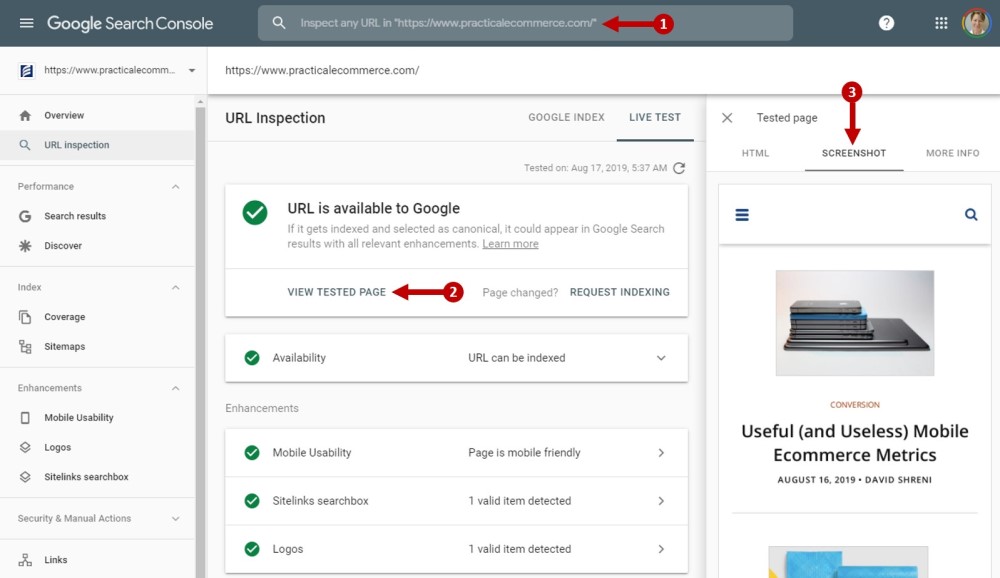Open the main hamburger menu
This screenshot has width=1000, height=578.
pos(26,24)
